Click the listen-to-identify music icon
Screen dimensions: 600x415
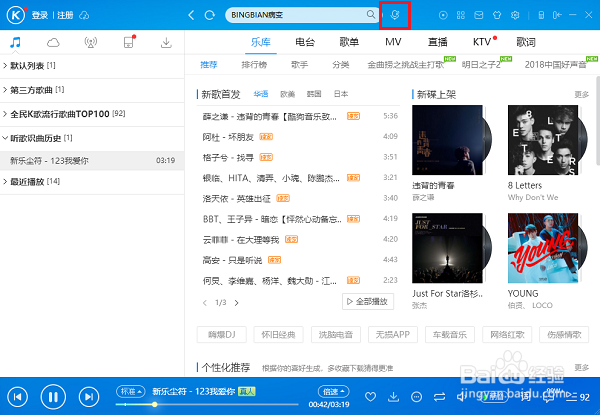click(395, 15)
